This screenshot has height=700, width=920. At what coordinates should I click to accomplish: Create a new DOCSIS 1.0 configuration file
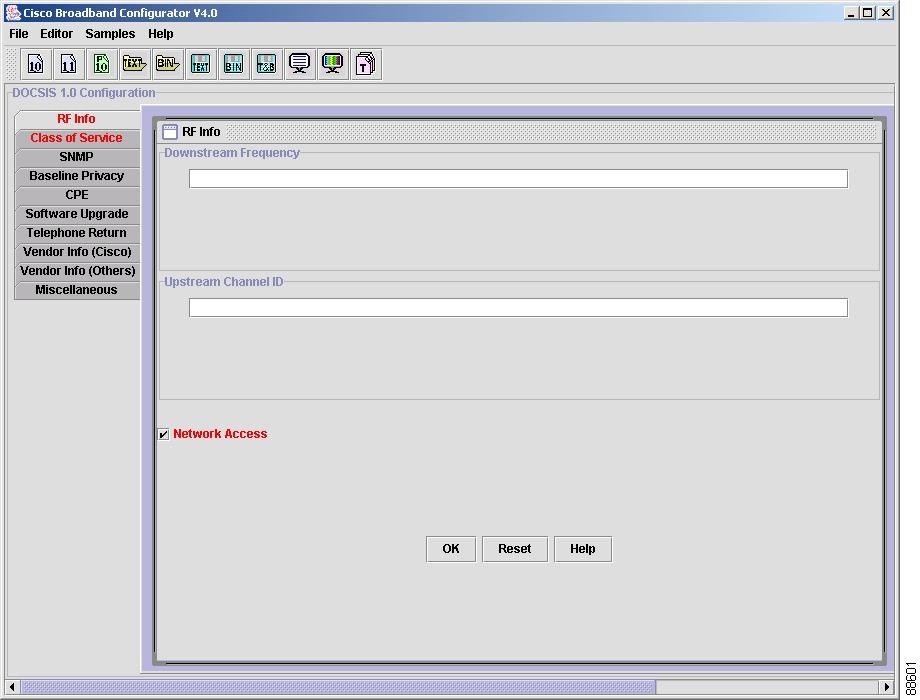(35, 63)
